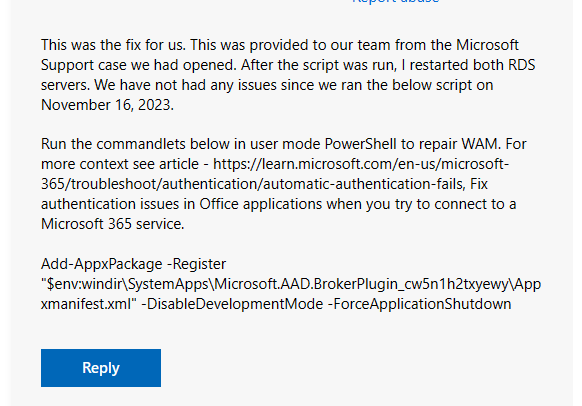Open the Report abuse link

point(396,1)
